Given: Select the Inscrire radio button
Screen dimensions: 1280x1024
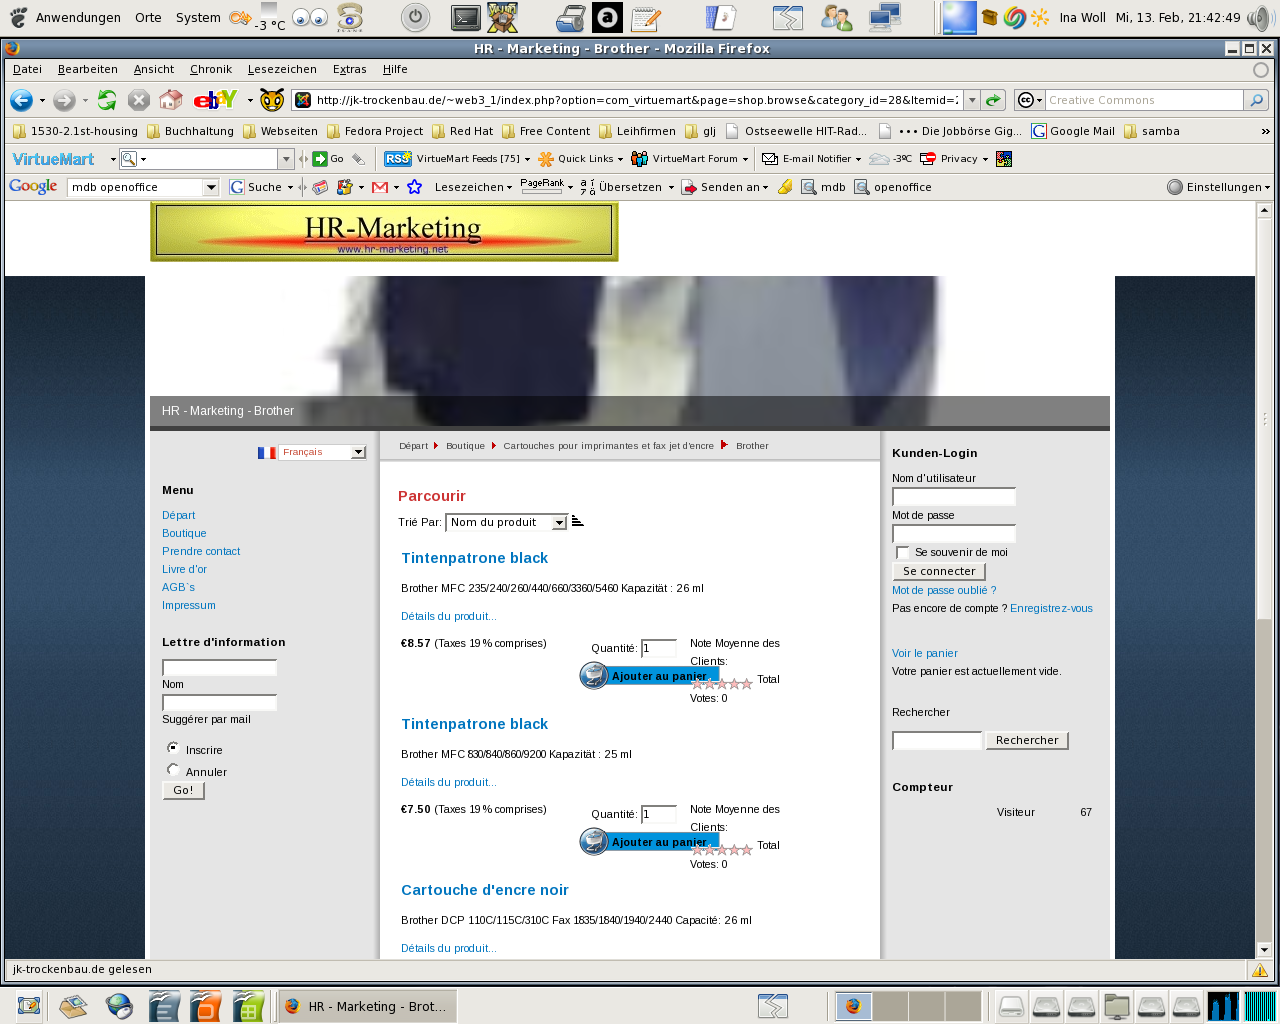Looking at the screenshot, I should pos(173,748).
